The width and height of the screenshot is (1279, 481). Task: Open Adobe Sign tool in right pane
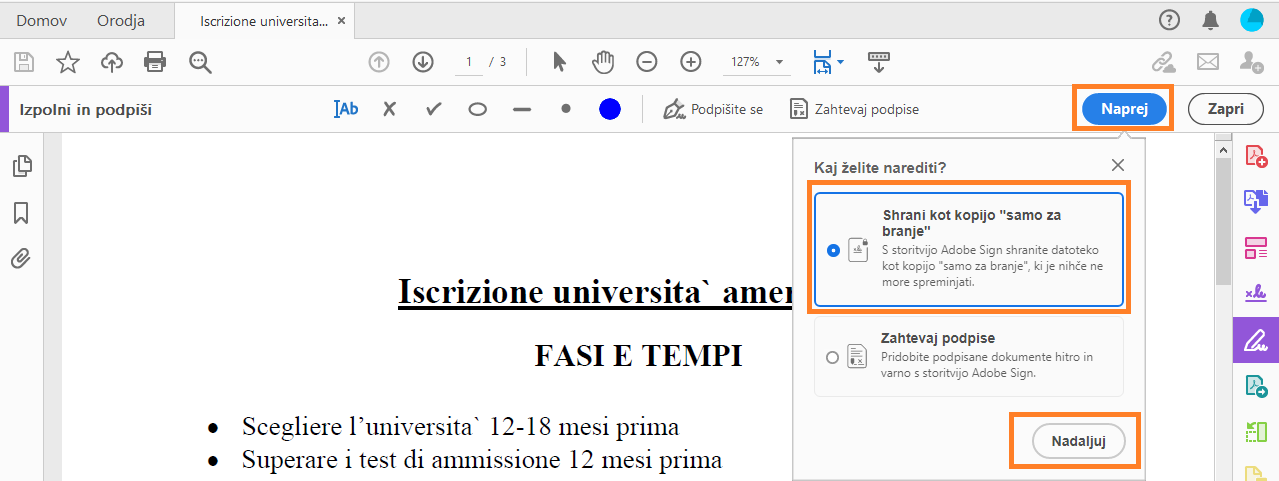click(1255, 293)
